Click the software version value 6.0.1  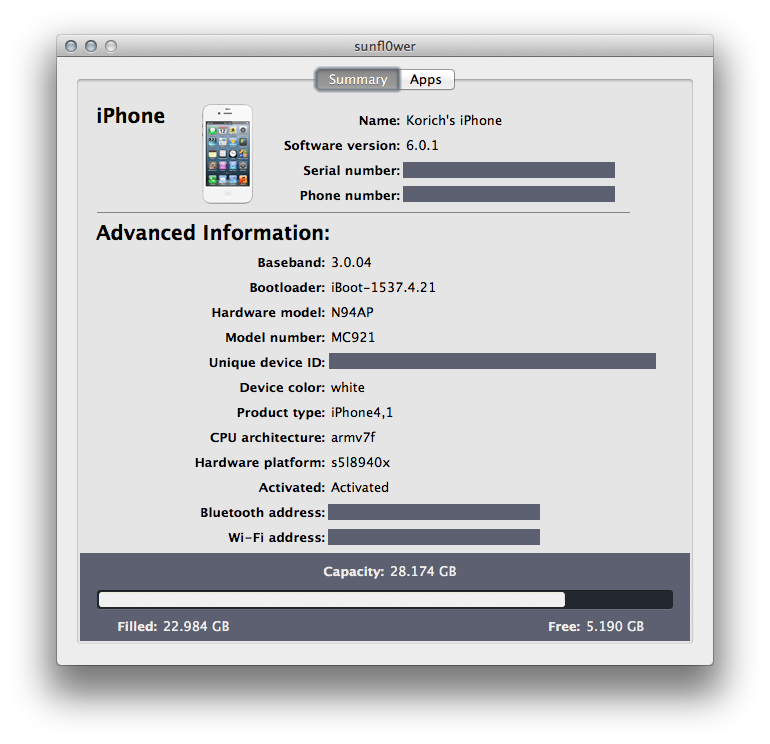(422, 146)
